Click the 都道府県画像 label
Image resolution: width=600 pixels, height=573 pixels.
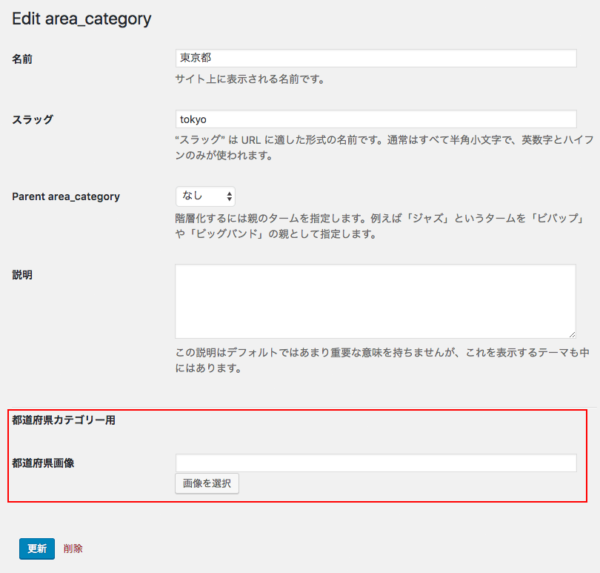click(44, 463)
